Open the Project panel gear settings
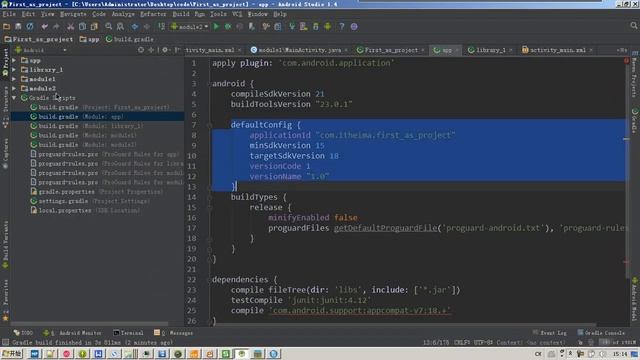This screenshot has width=640, height=360. (x=165, y=50)
